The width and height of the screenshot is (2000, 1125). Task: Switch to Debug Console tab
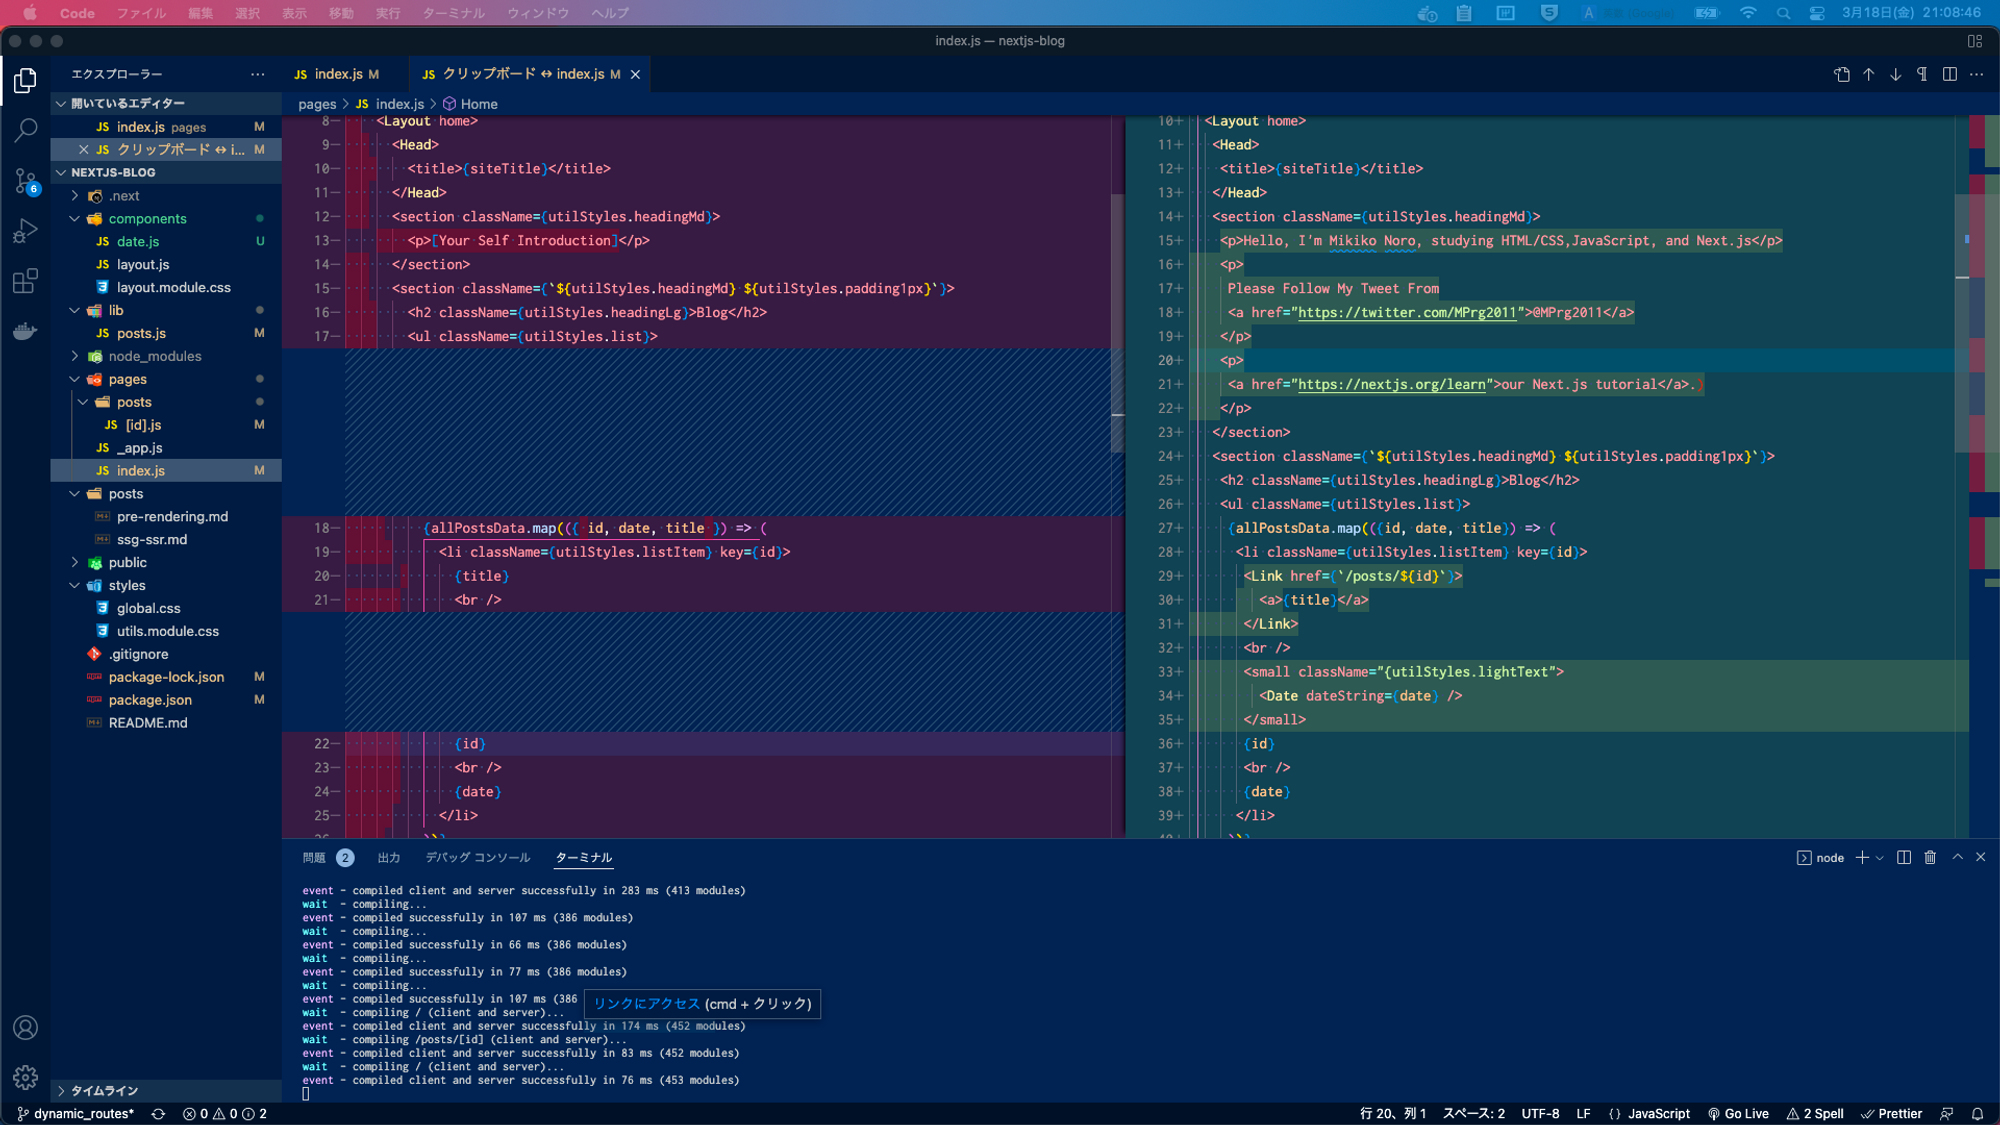(x=477, y=858)
